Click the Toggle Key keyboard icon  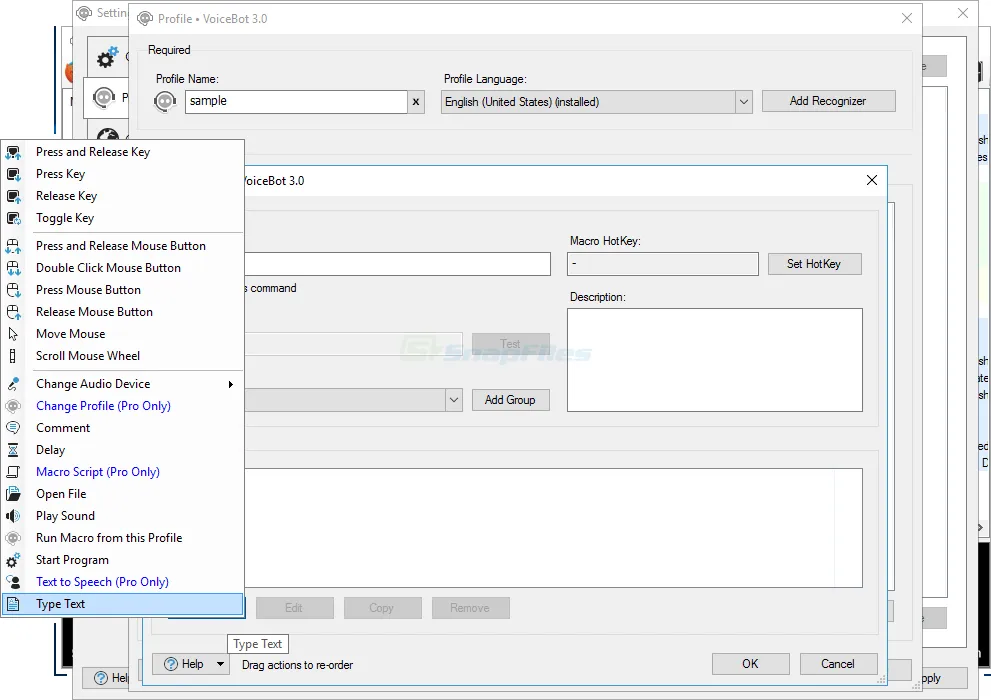click(x=13, y=219)
